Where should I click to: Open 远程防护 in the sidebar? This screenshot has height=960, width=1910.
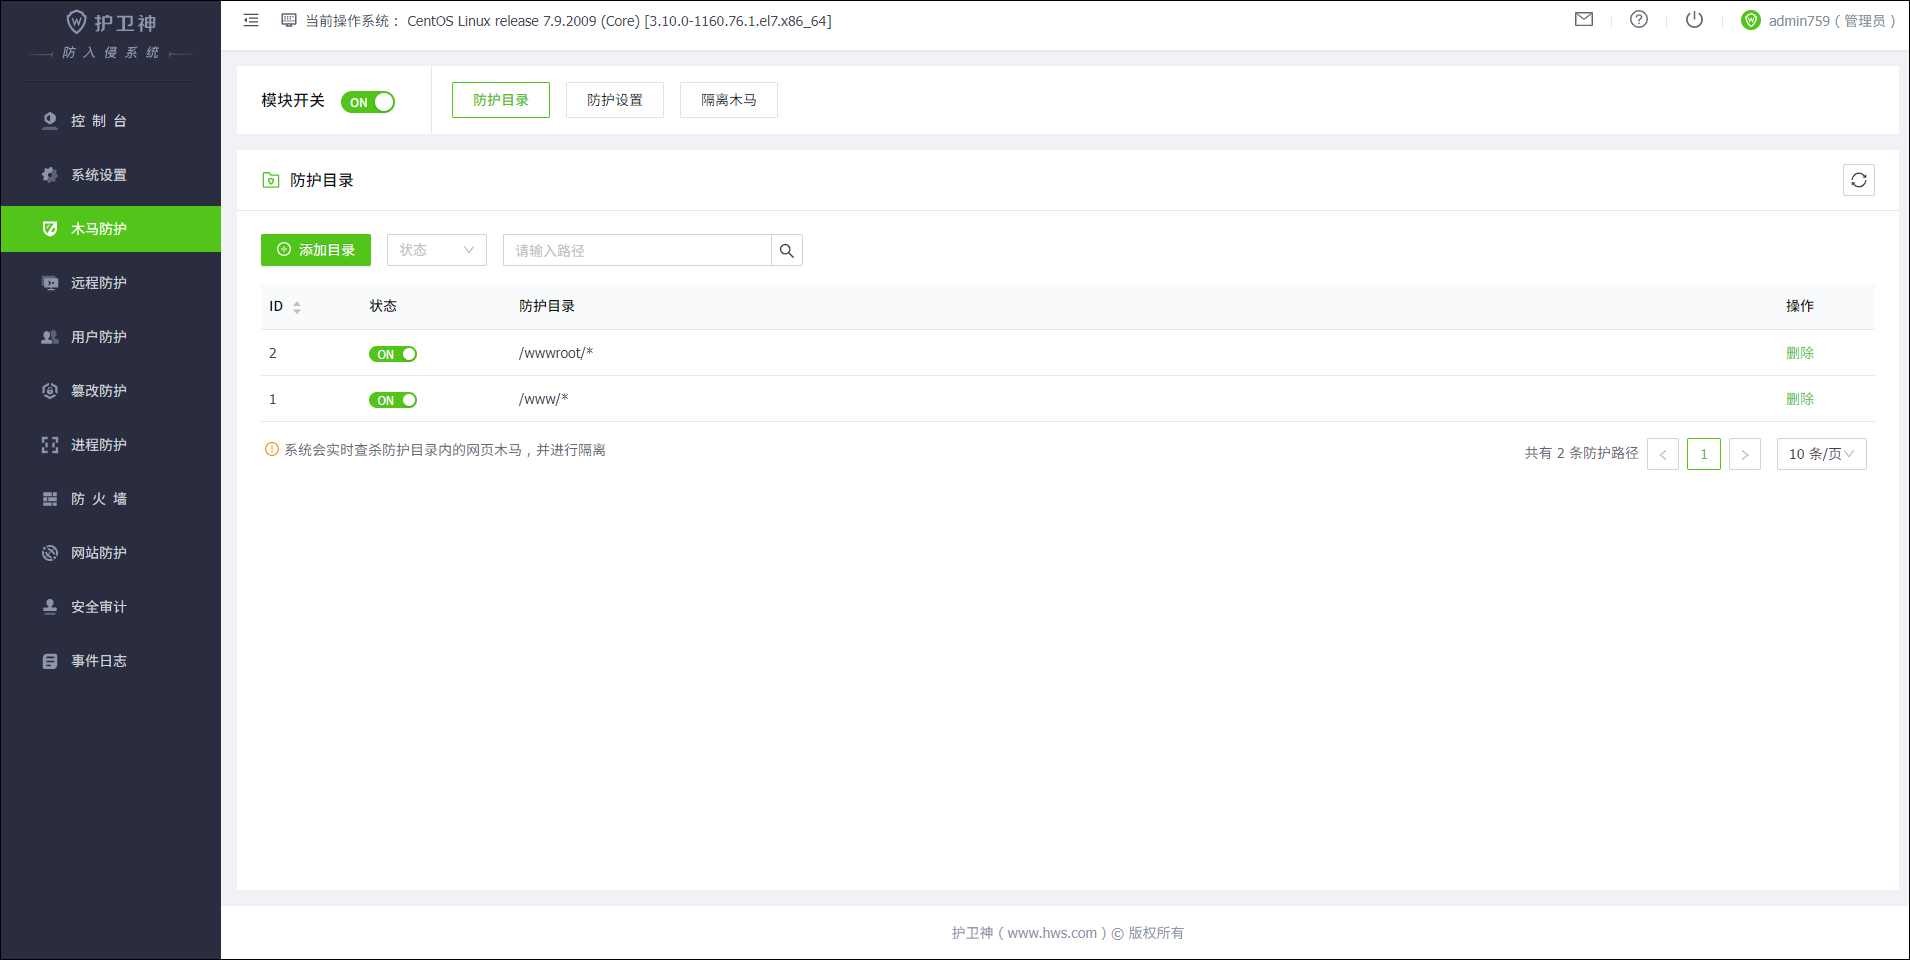pyautogui.click(x=110, y=283)
